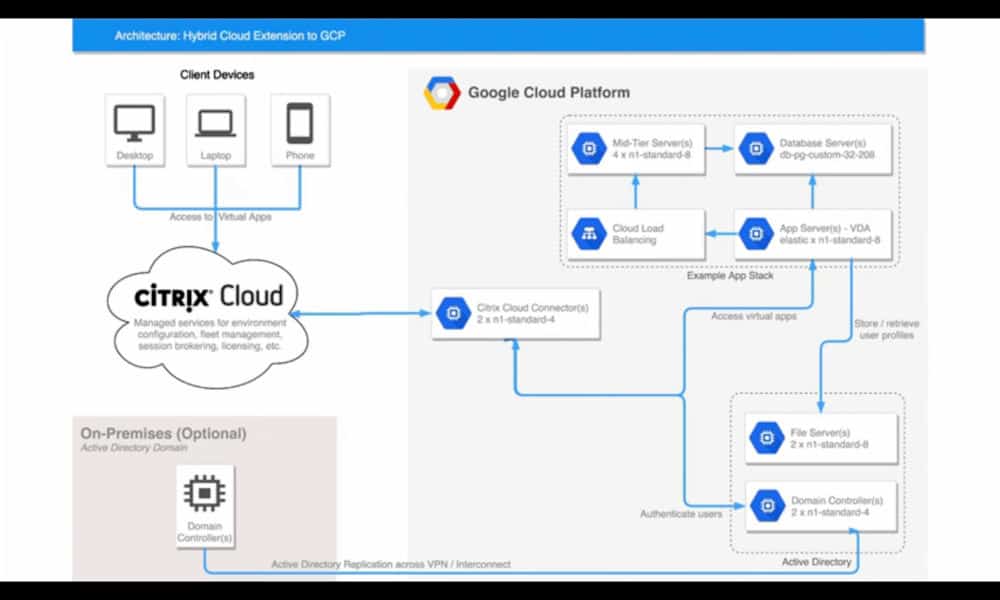Viewport: 1000px width, 600px height.
Task: Select the Citrix Cloud Connector icon
Action: [452, 313]
